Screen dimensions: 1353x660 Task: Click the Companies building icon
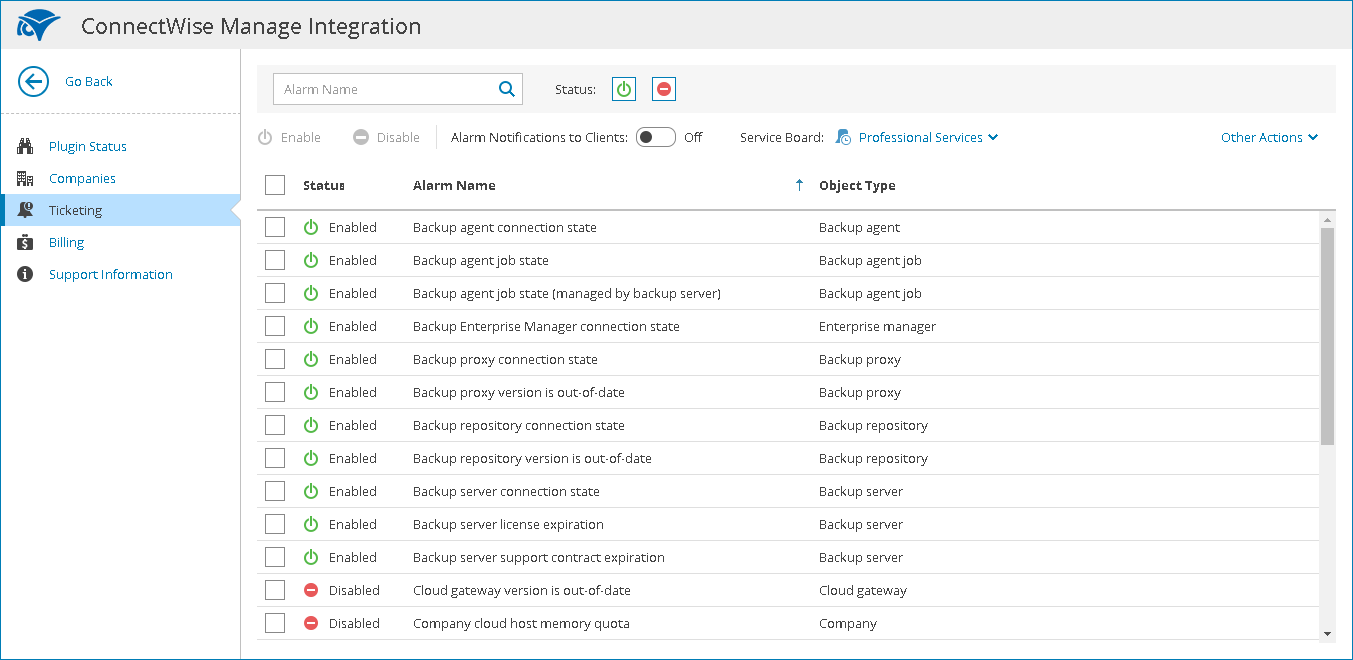coord(26,179)
